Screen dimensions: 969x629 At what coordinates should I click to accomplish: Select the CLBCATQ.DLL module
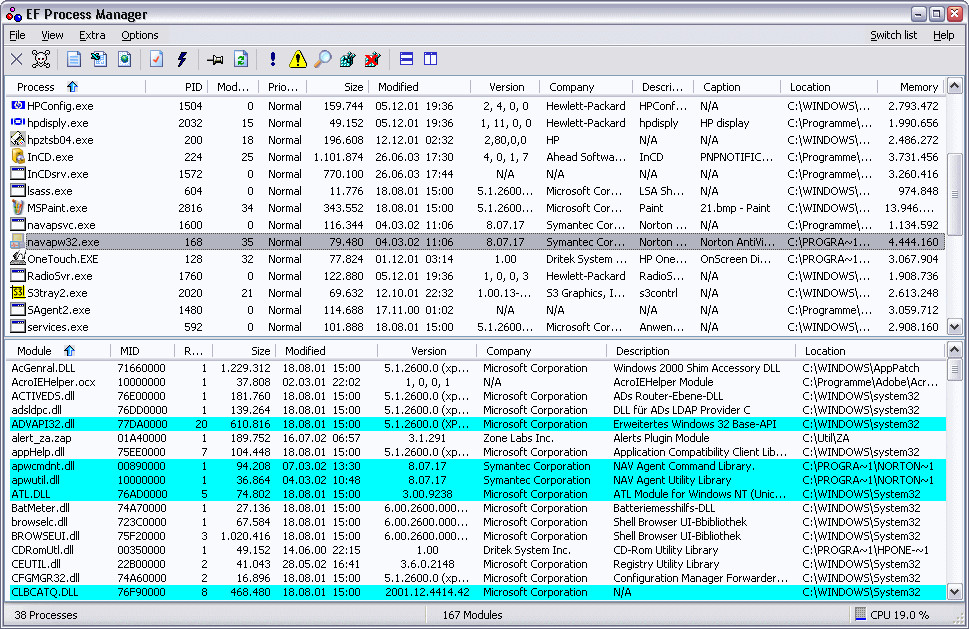[476, 592]
